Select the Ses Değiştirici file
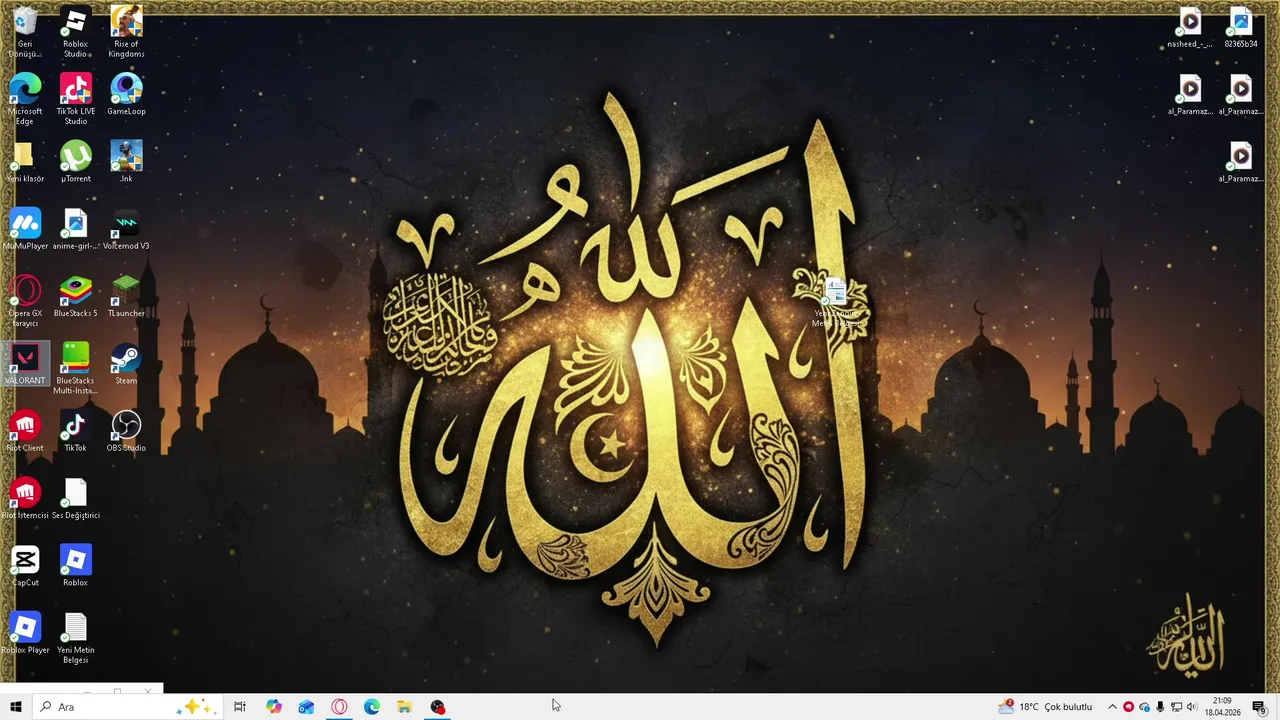The image size is (1280, 720). 75,498
